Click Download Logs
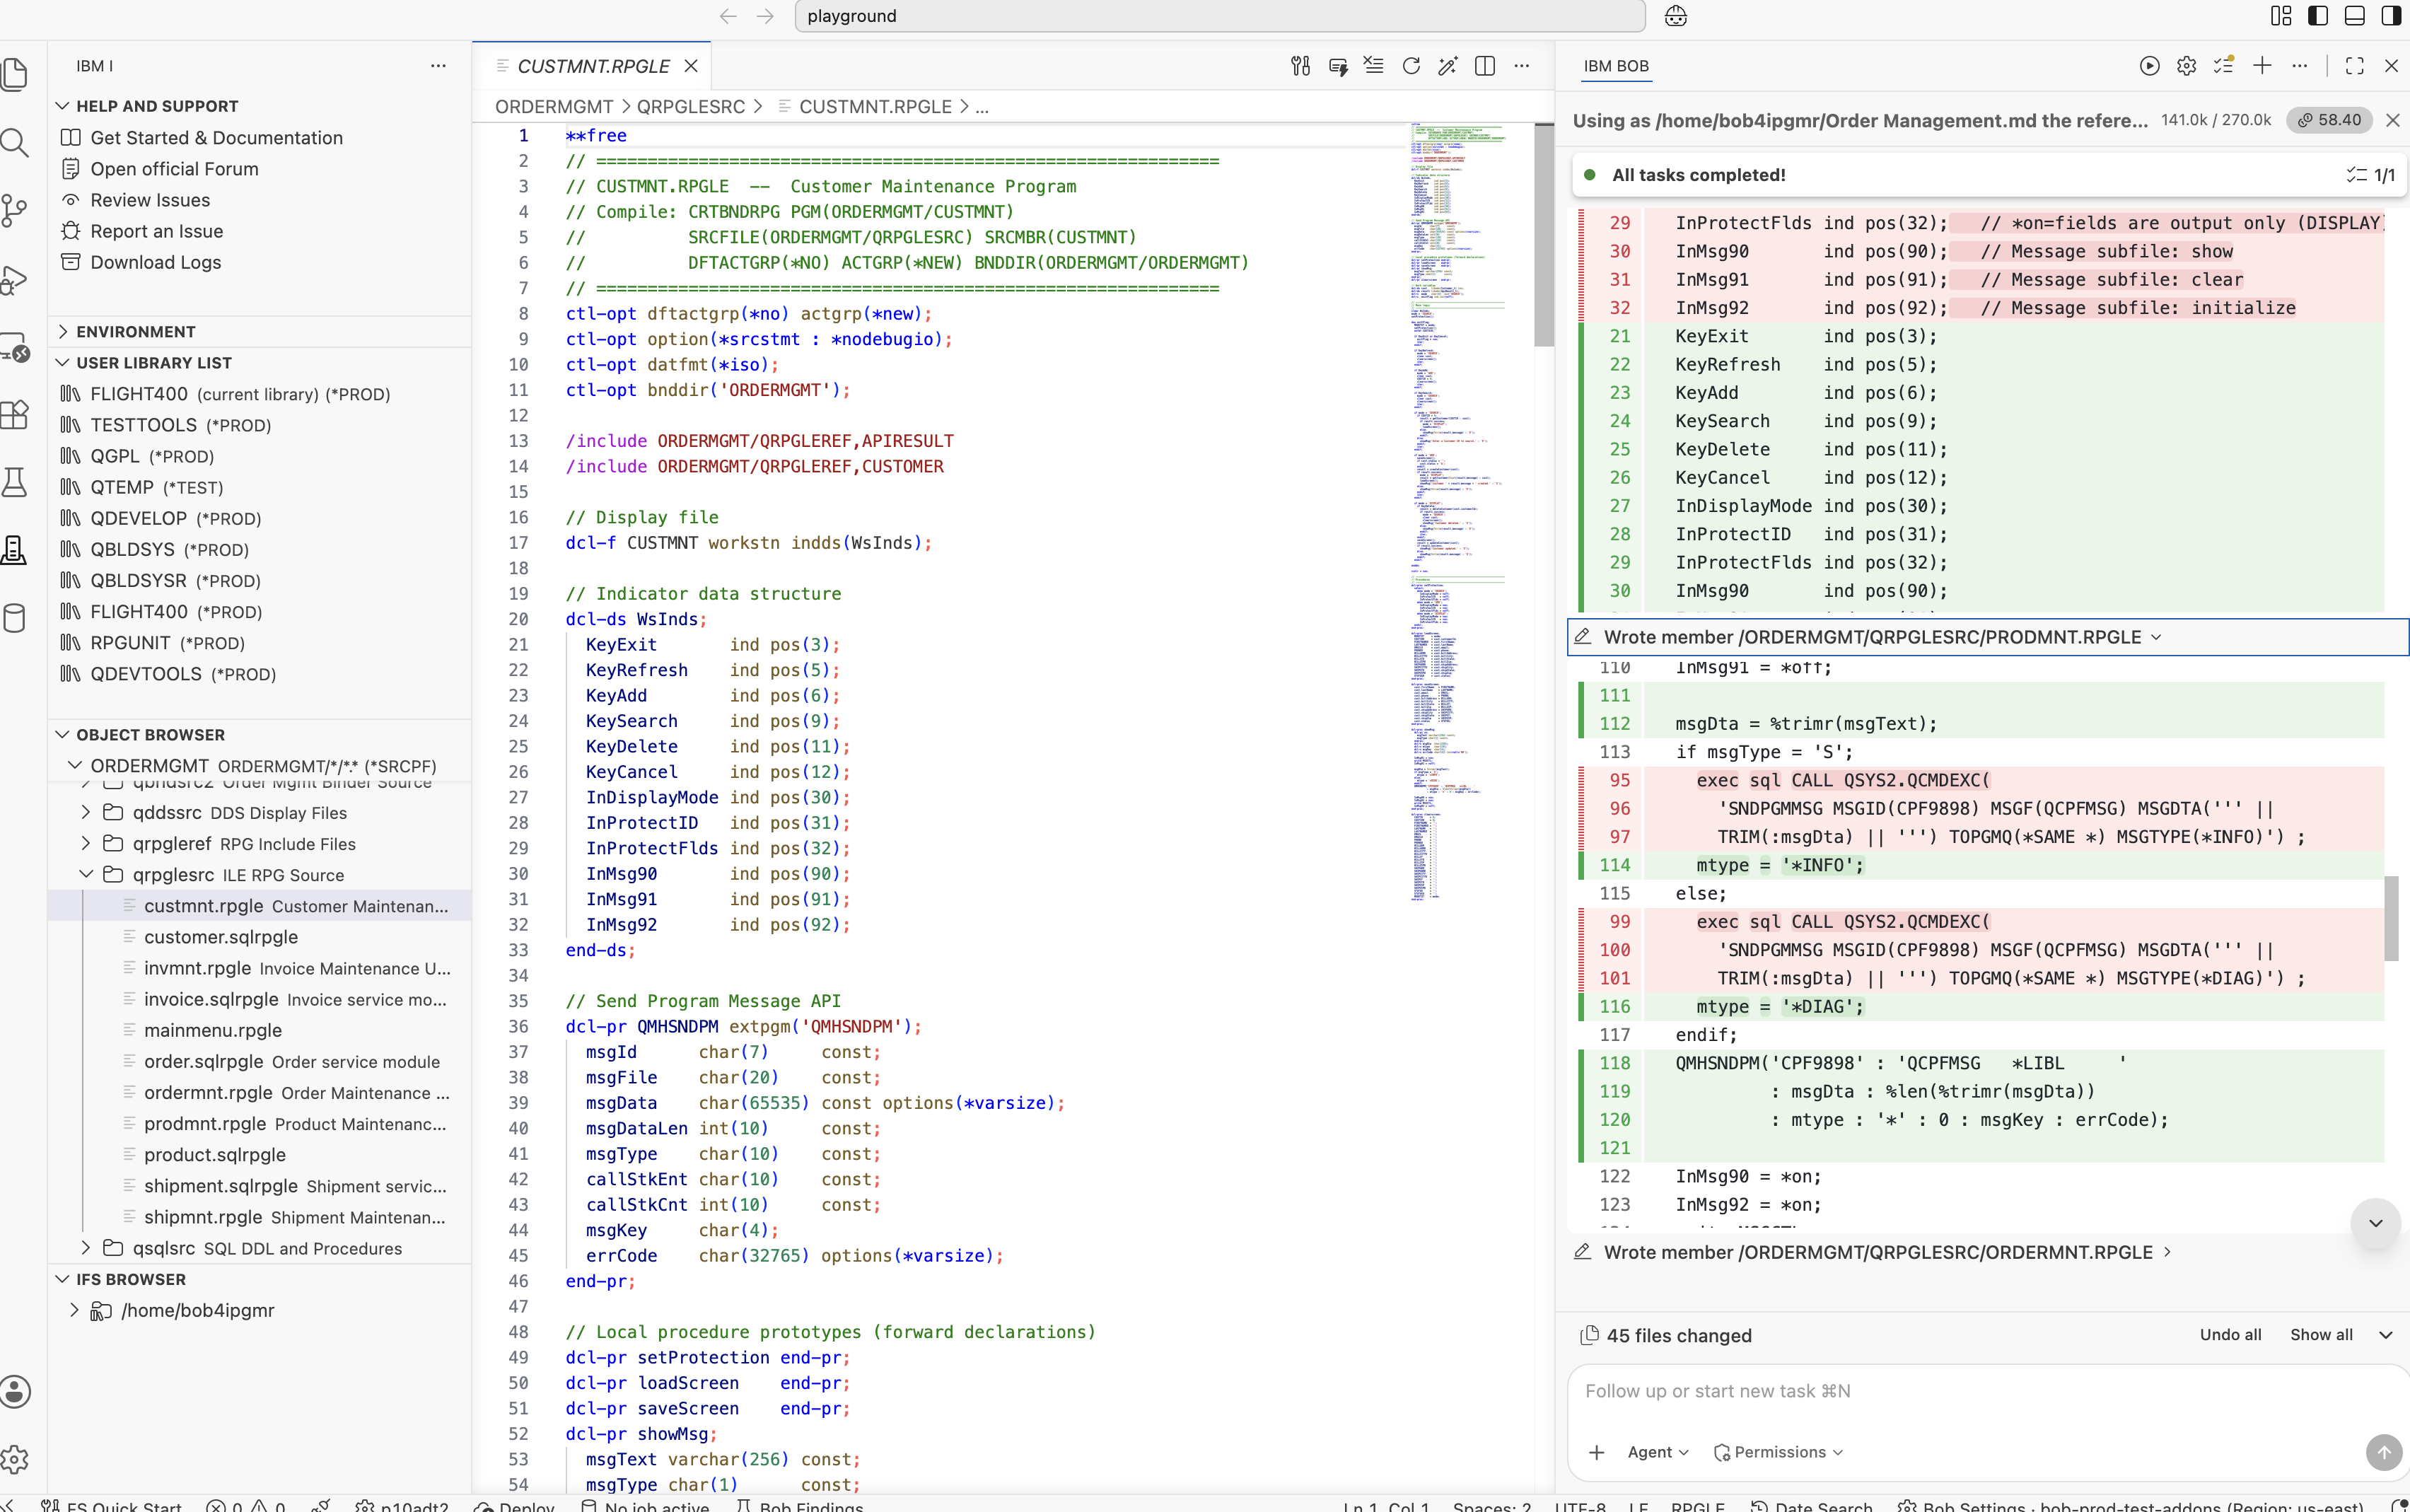This screenshot has height=1512, width=2410. click(x=156, y=261)
